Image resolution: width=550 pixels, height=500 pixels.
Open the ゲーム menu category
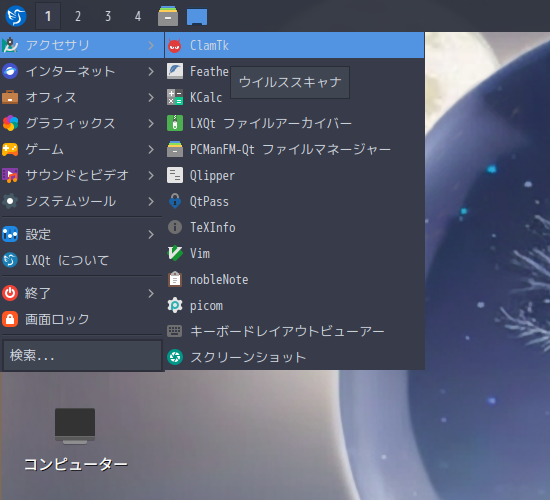[x=82, y=149]
